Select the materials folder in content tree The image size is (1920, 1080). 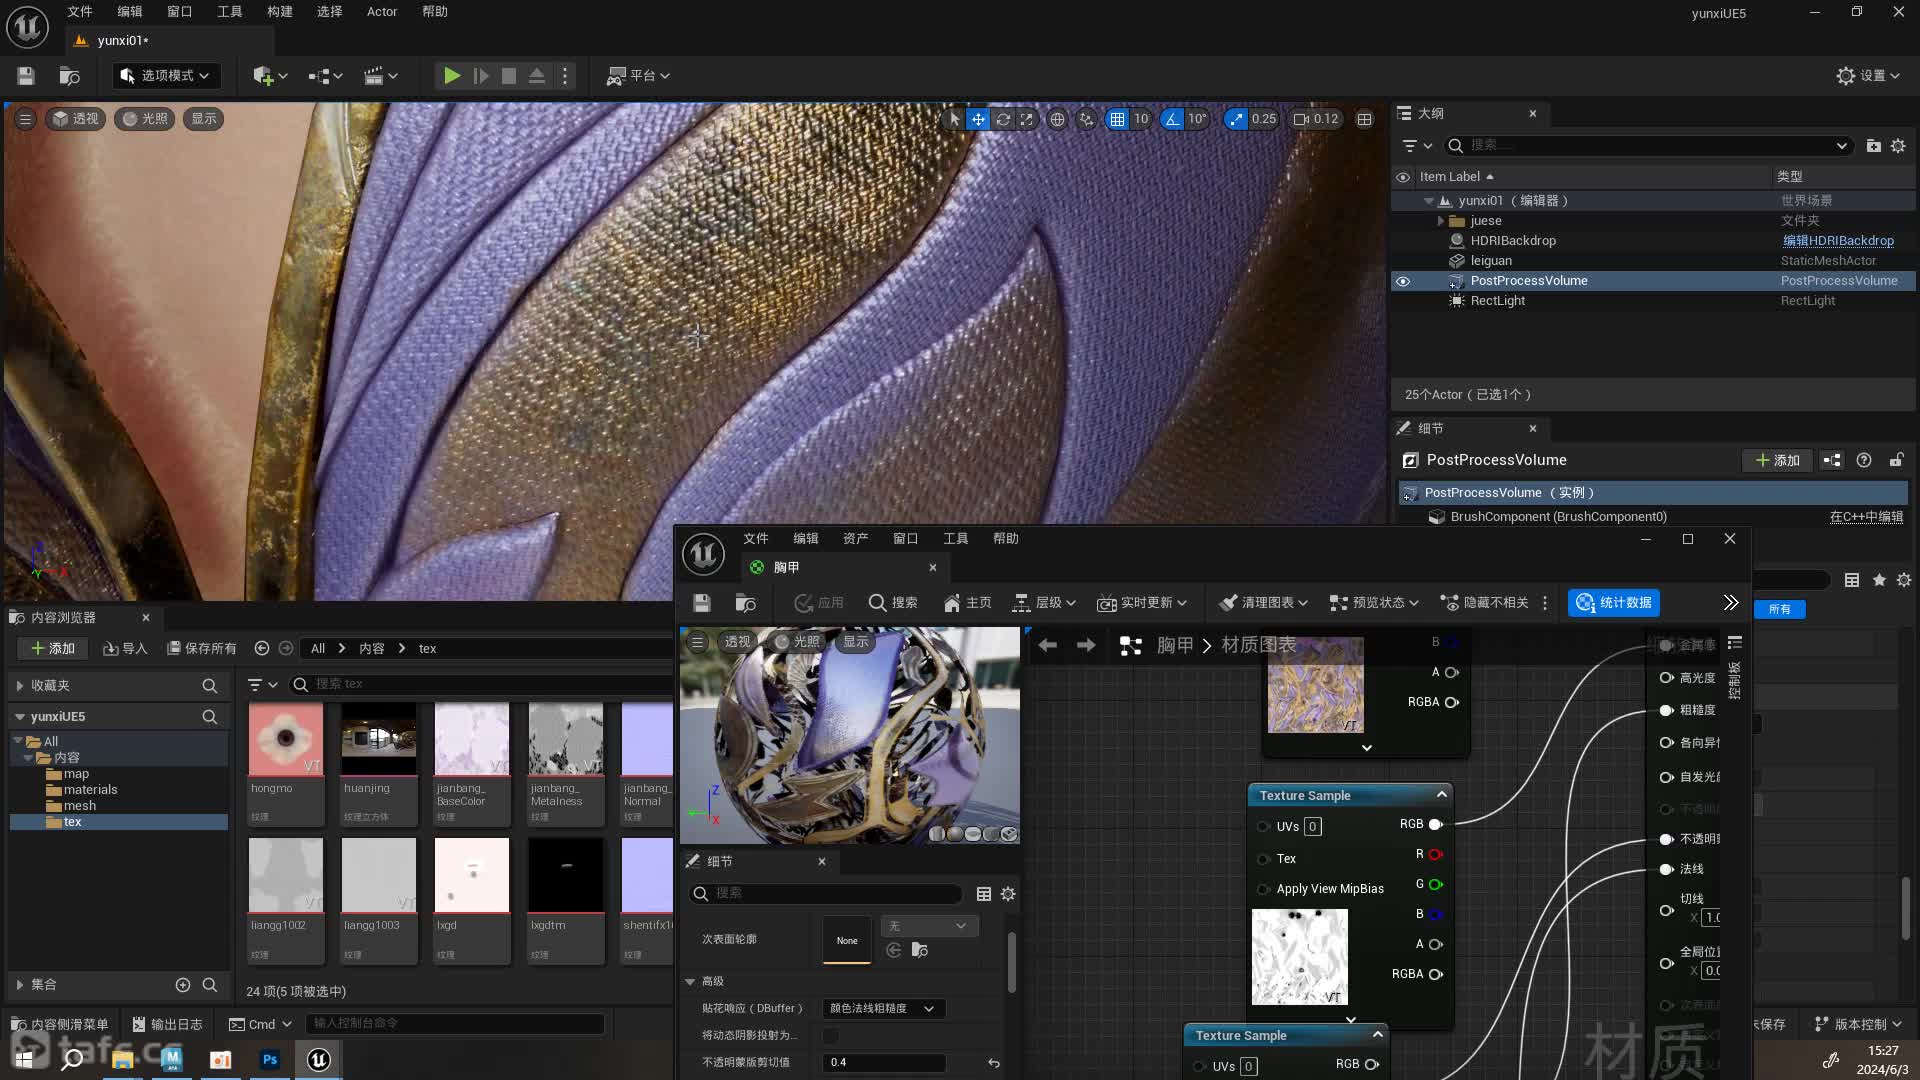90,790
